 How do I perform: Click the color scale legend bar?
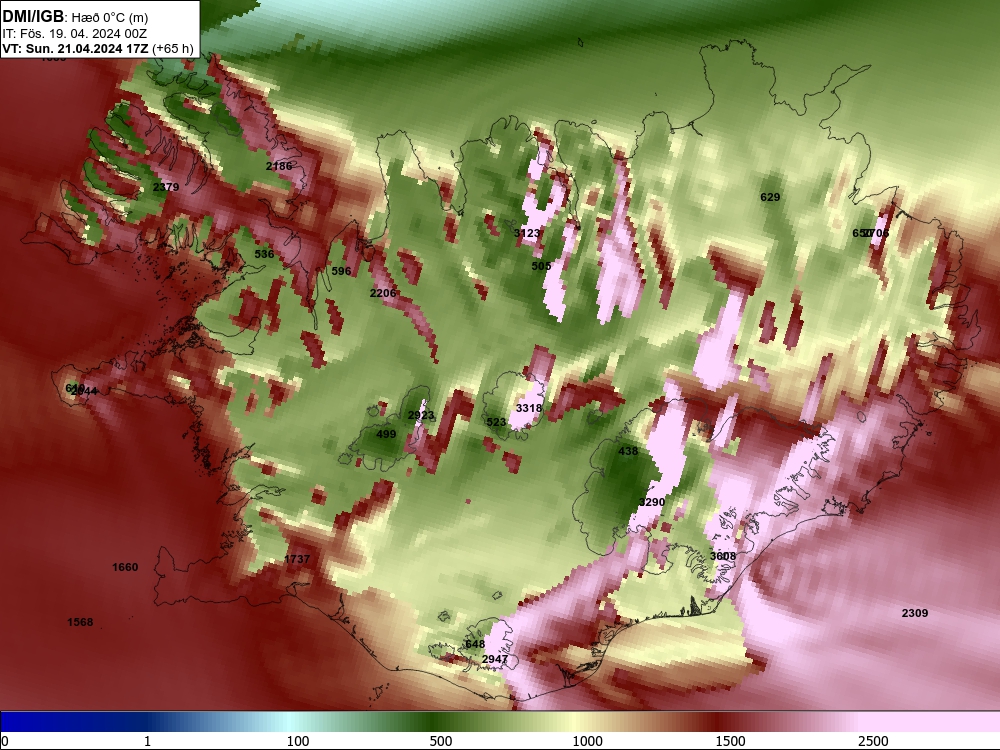tap(500, 721)
